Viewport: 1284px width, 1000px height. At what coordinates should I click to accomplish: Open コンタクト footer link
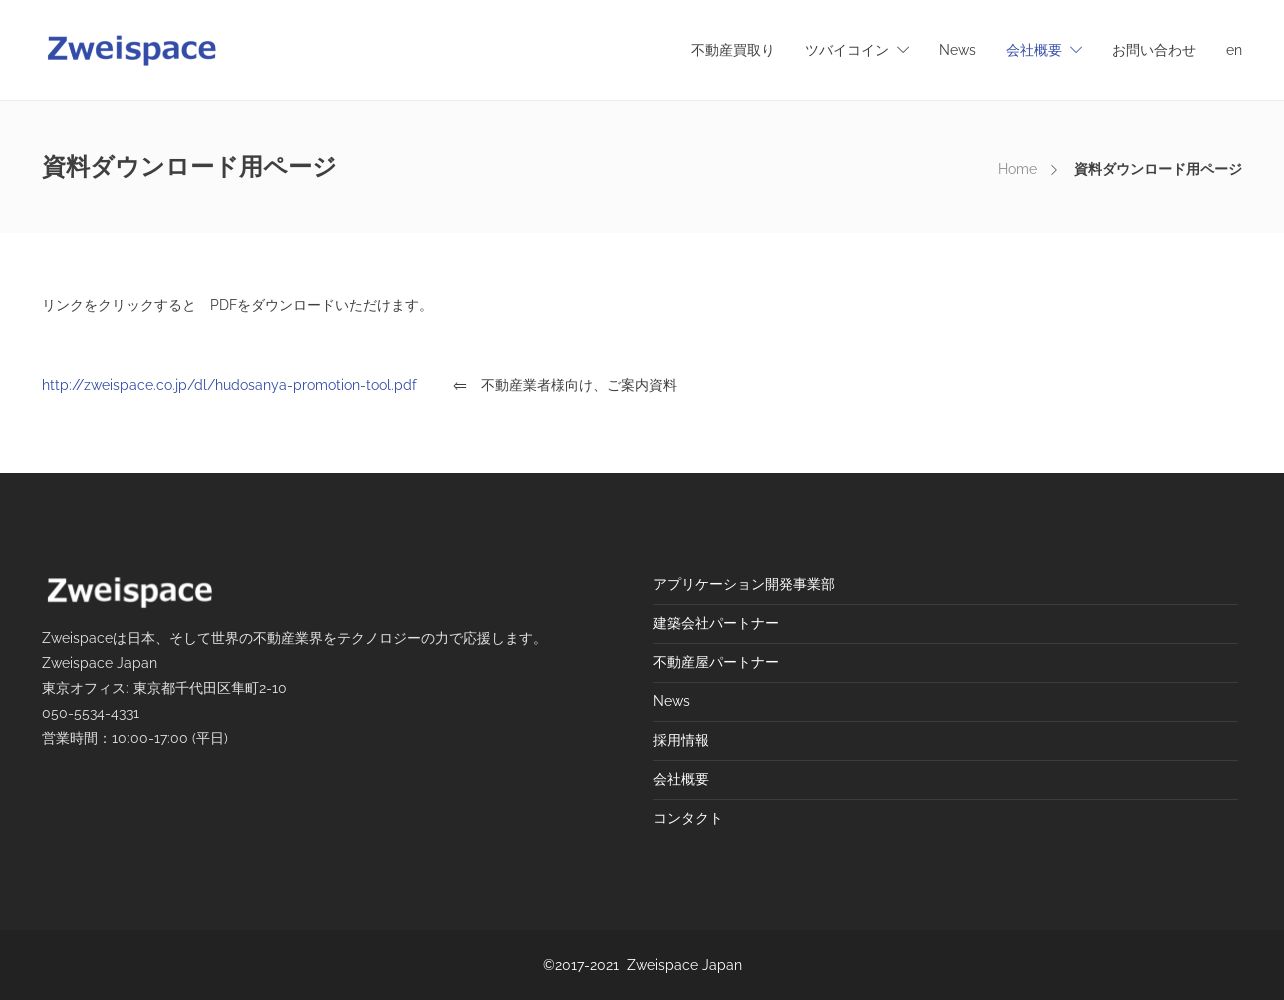[x=687, y=818]
